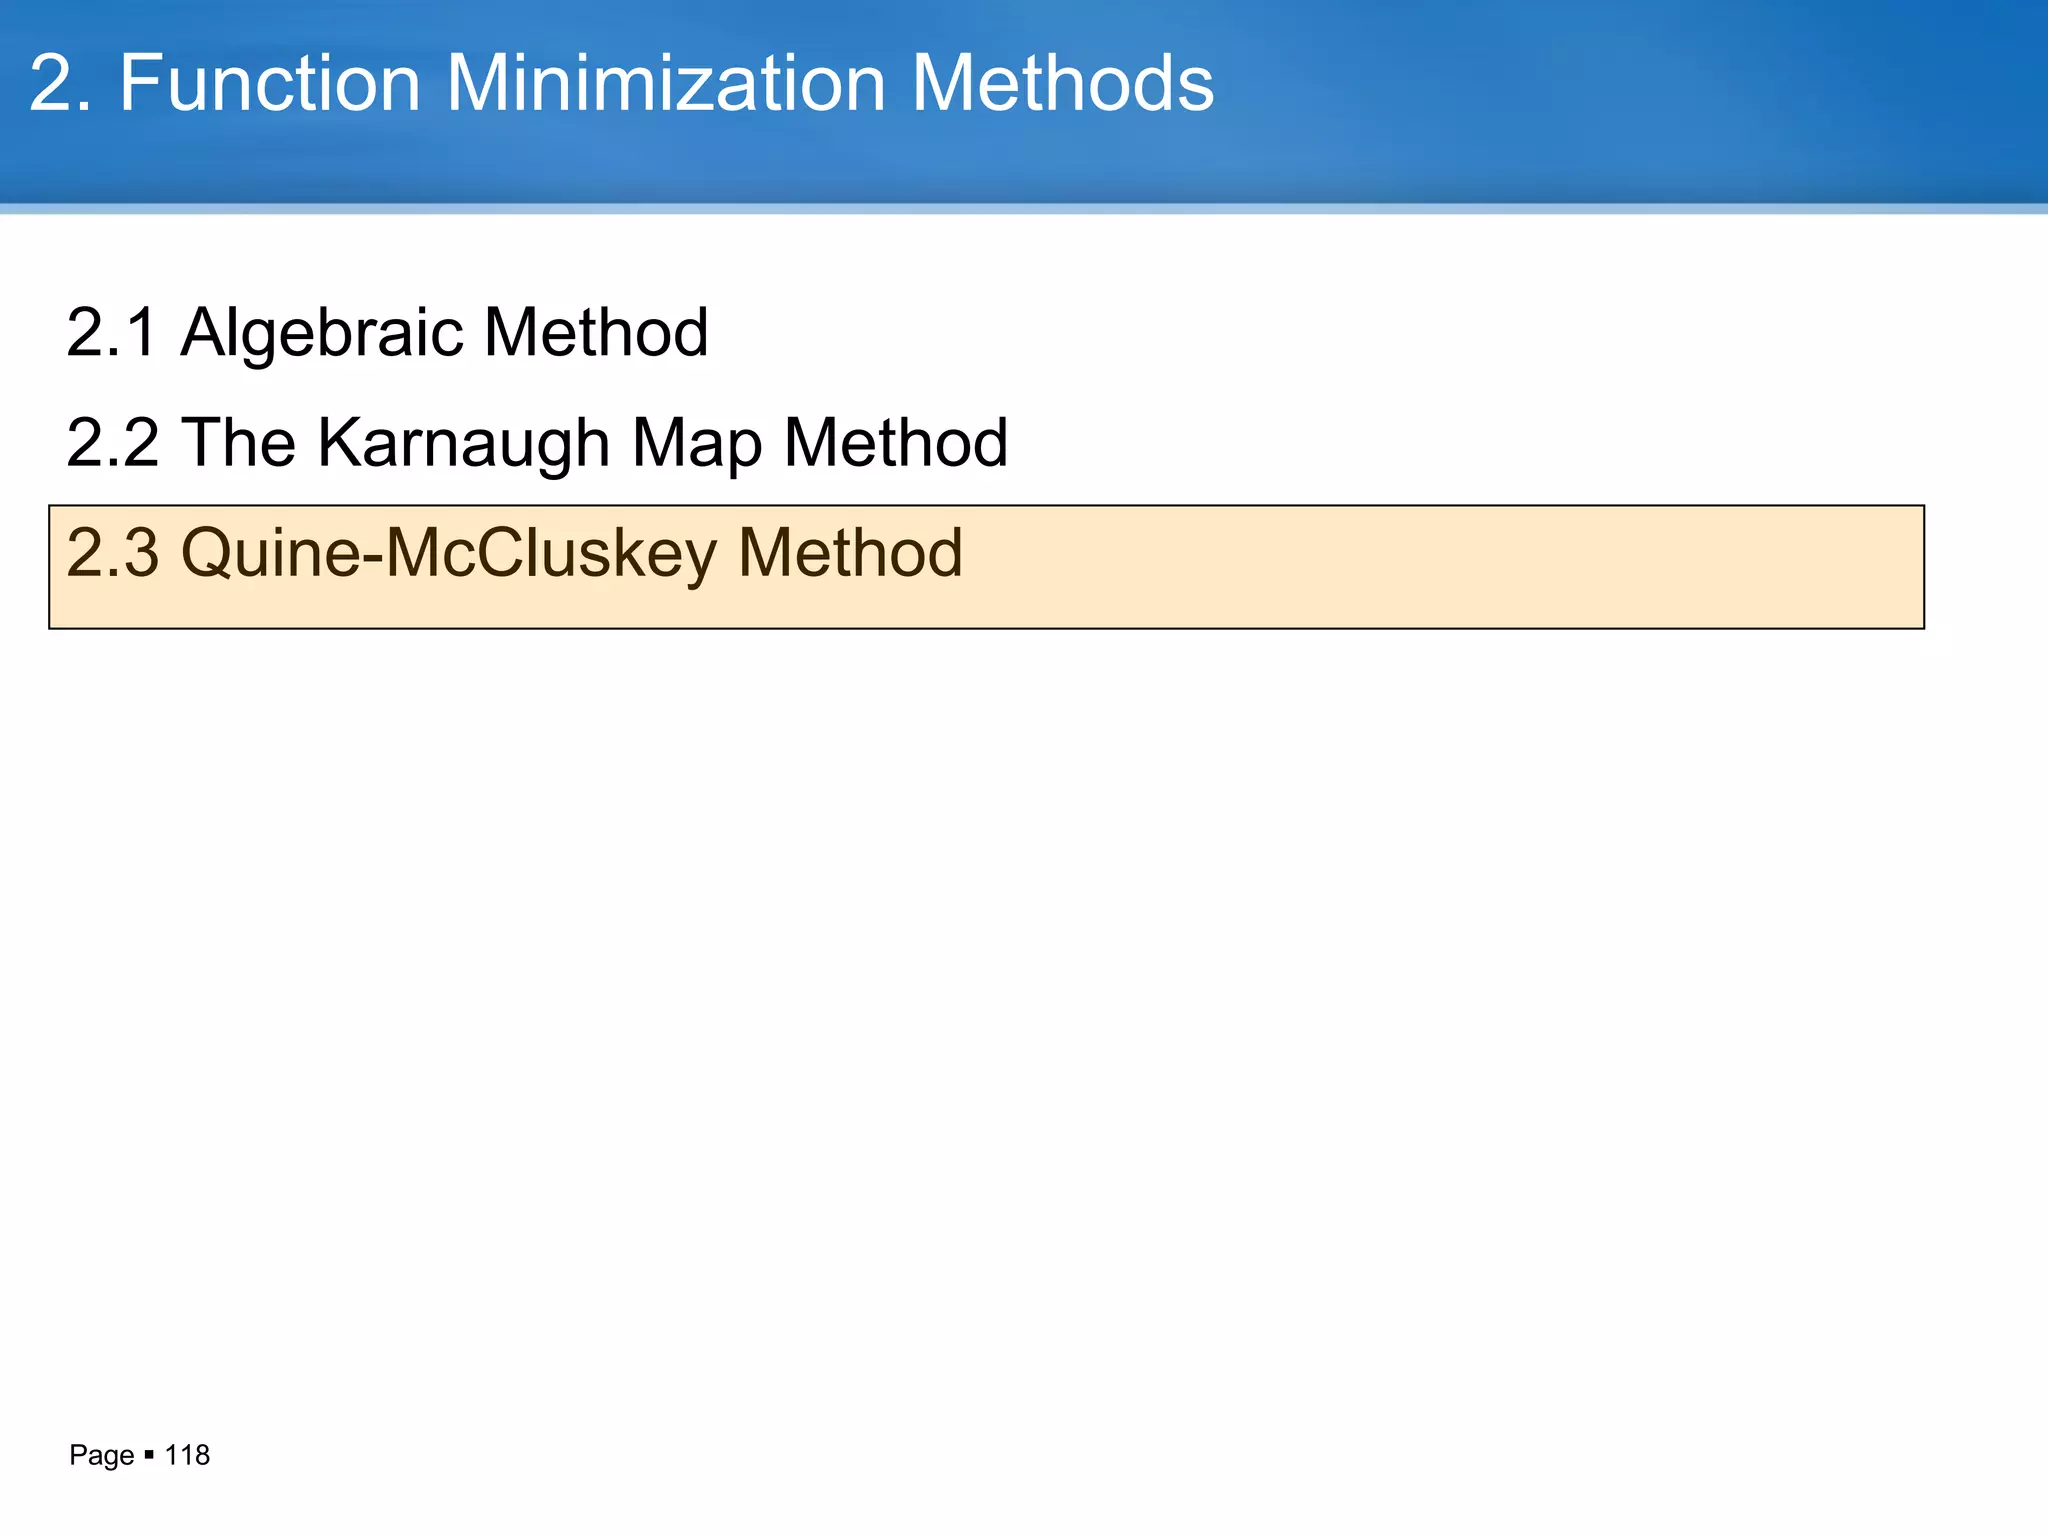The image size is (2048, 1536).
Task: Click the word "Minimization" in the title
Action: [666, 83]
